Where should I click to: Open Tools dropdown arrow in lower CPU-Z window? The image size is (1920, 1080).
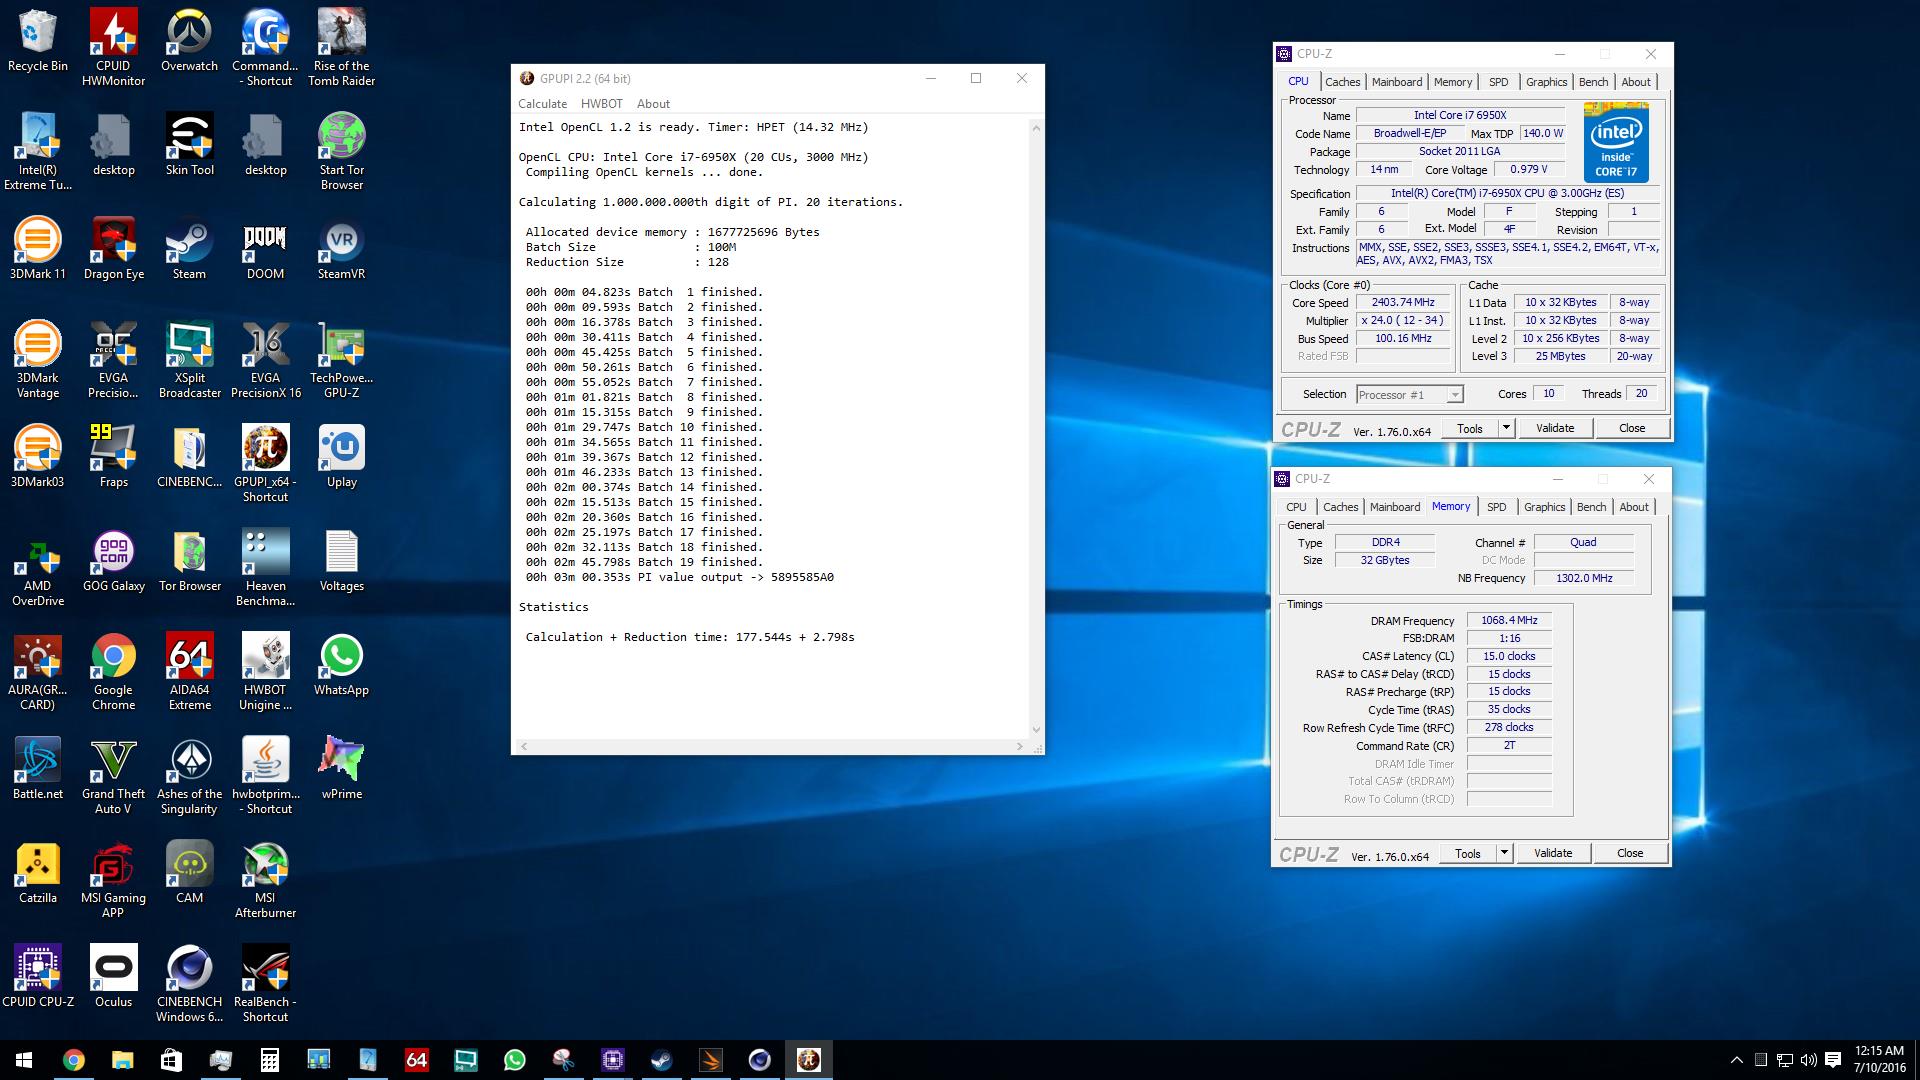click(1504, 853)
